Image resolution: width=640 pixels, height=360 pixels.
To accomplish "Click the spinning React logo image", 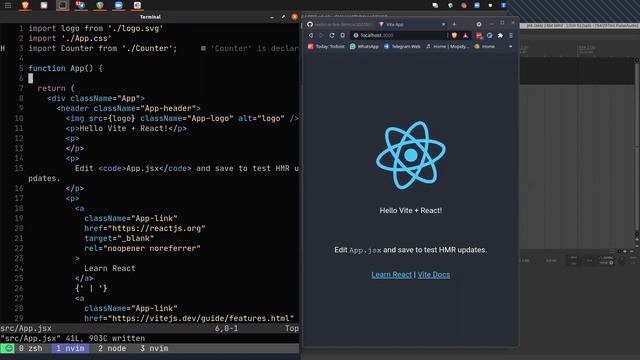I will pos(411,155).
